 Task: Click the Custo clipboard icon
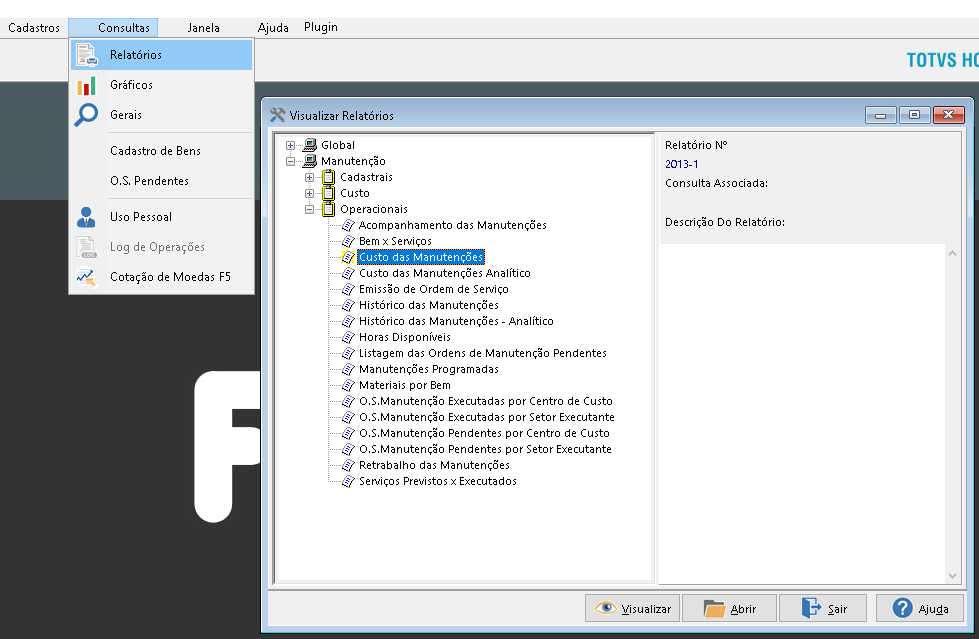(x=328, y=193)
